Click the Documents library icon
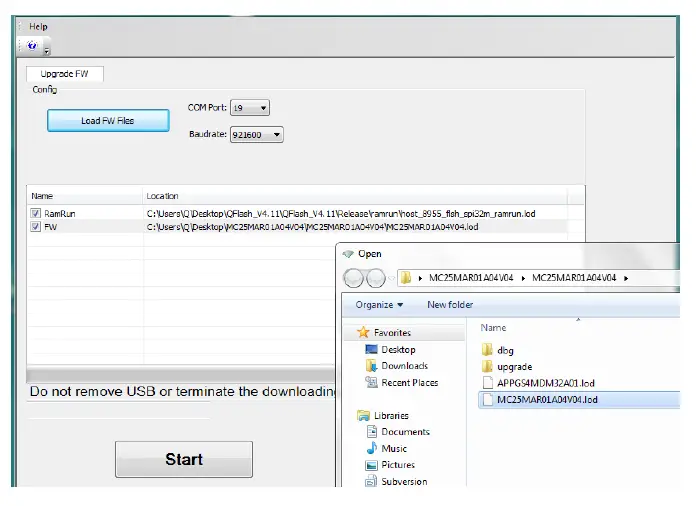 pos(372,431)
